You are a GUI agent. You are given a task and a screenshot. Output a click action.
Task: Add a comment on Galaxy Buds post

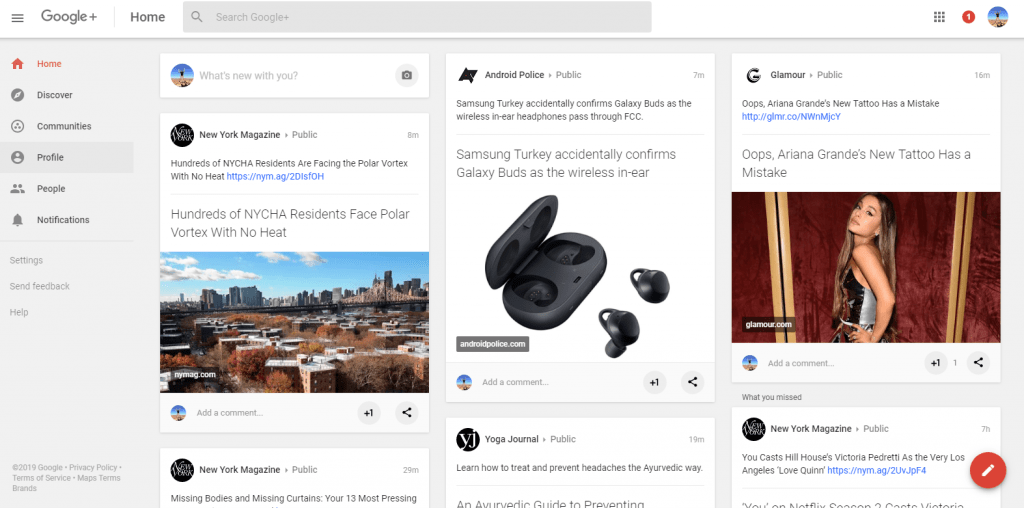515,383
